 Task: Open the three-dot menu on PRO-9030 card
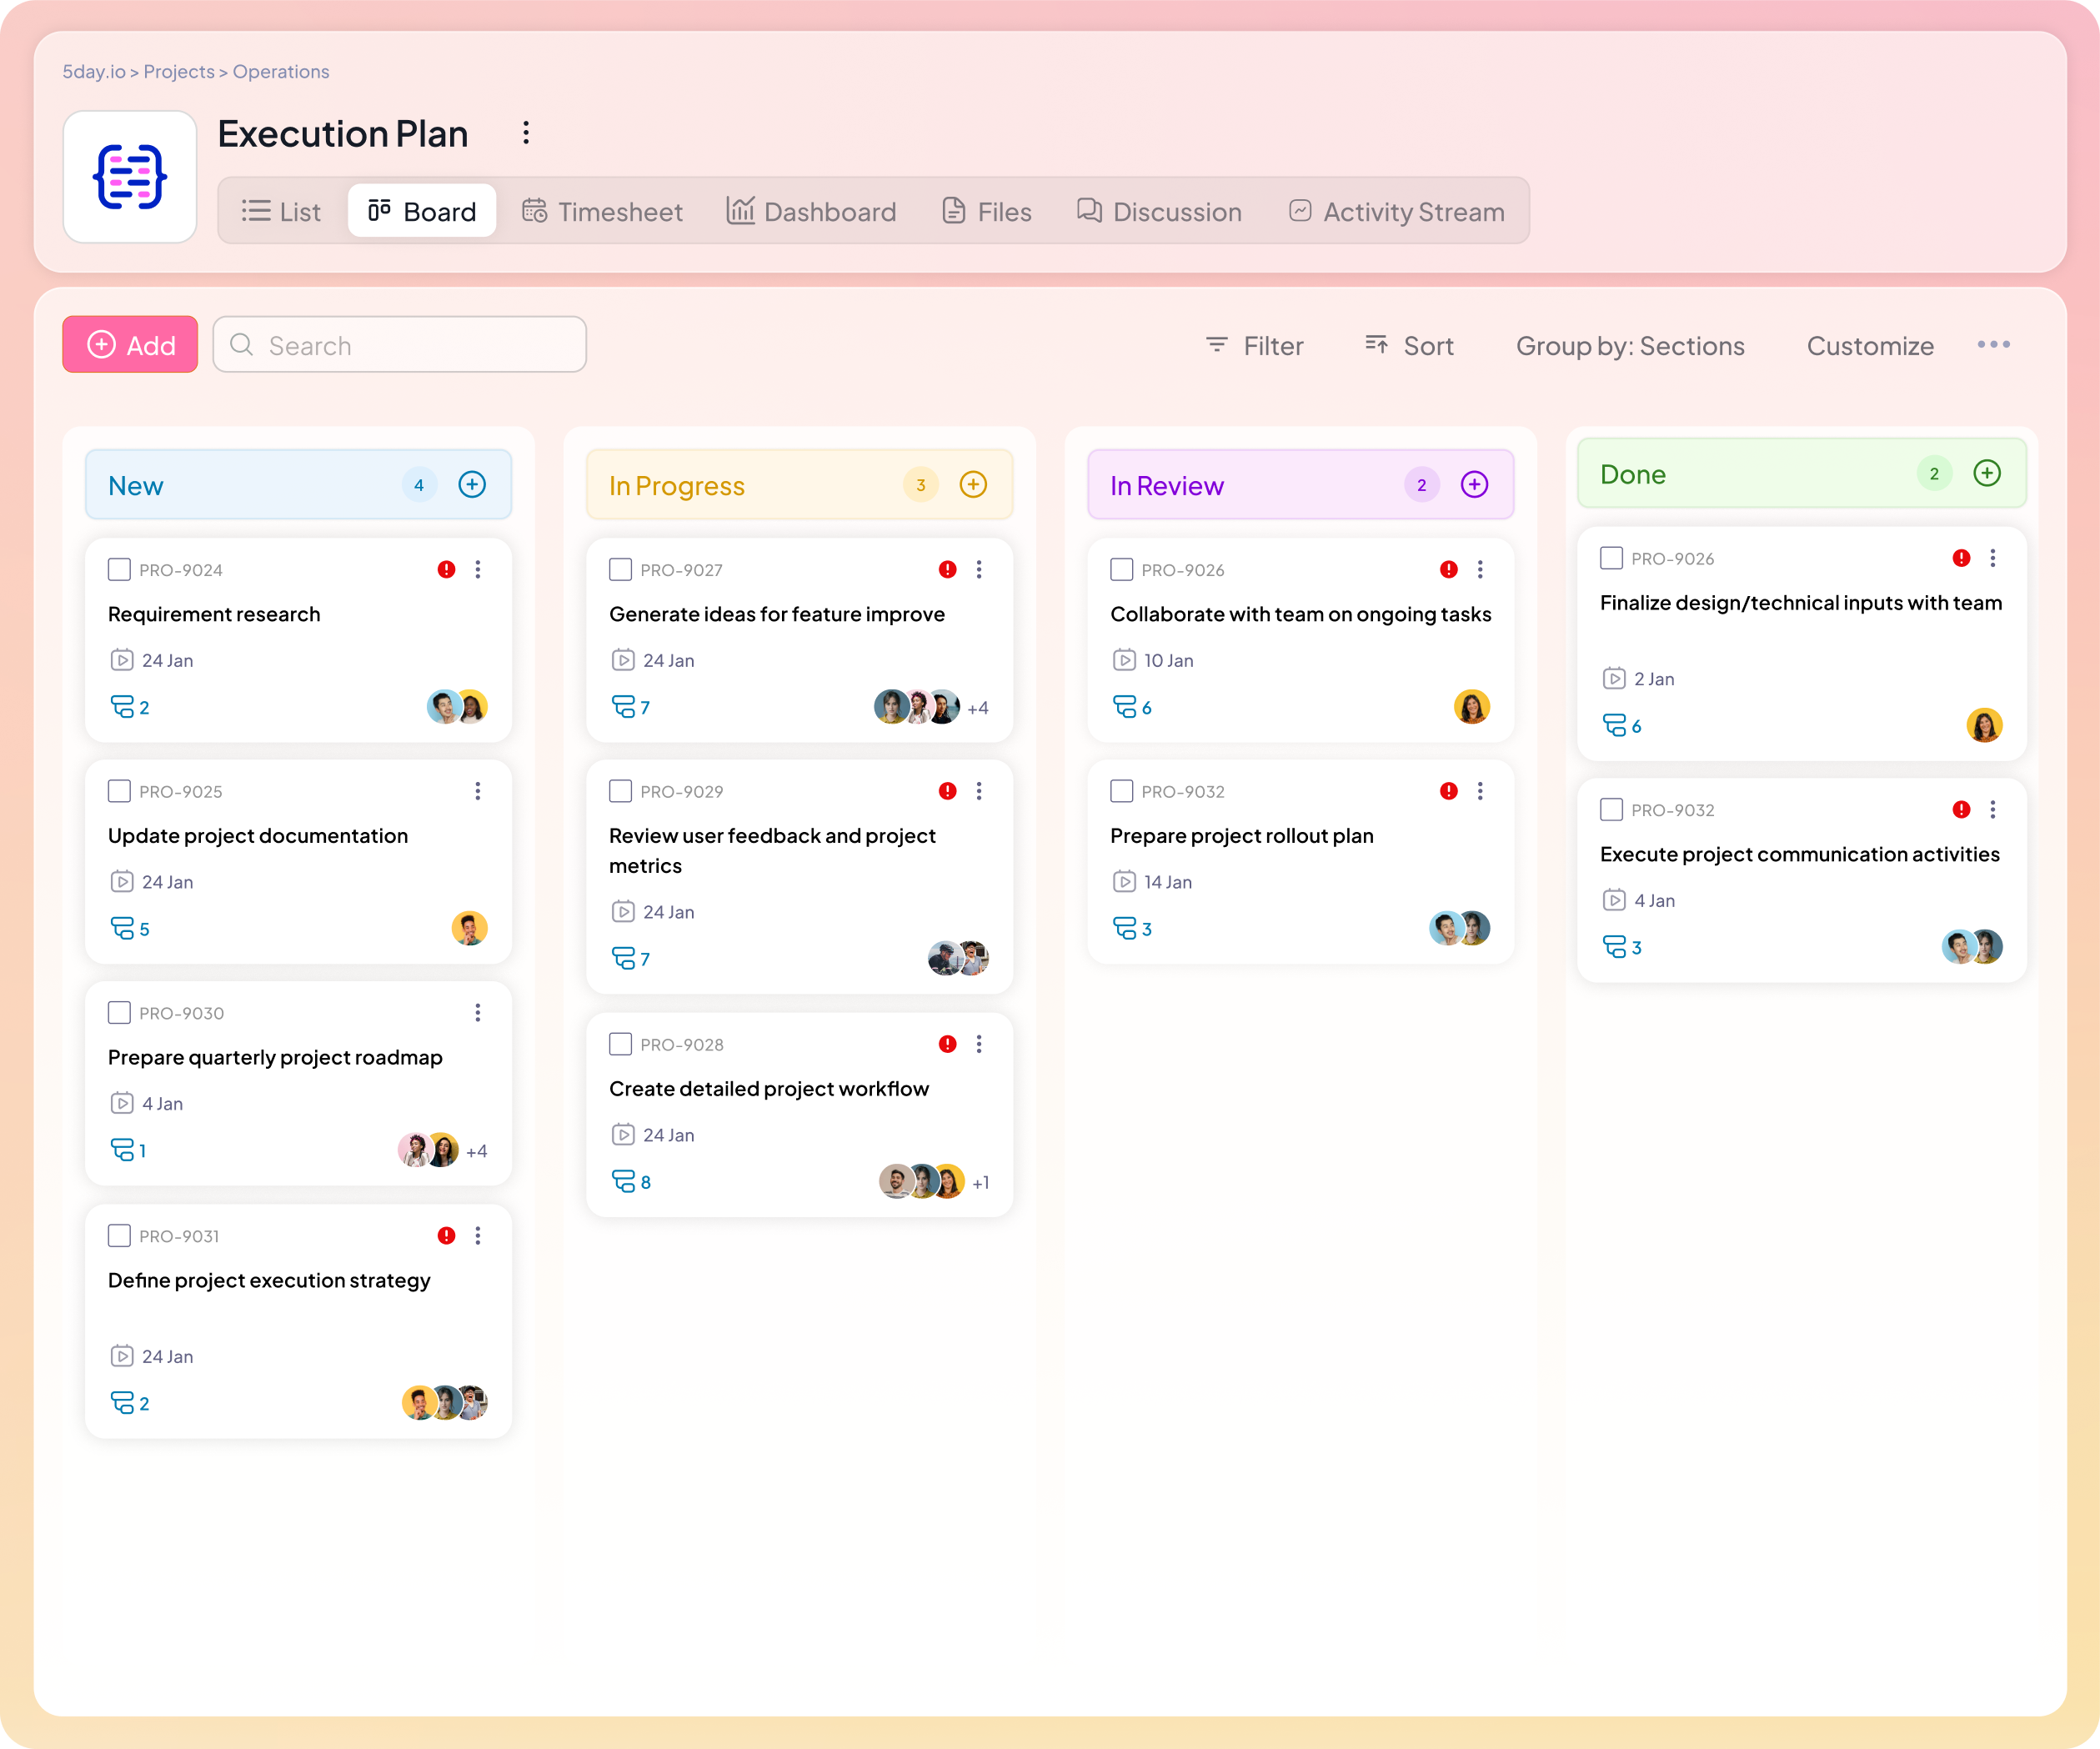478,1012
